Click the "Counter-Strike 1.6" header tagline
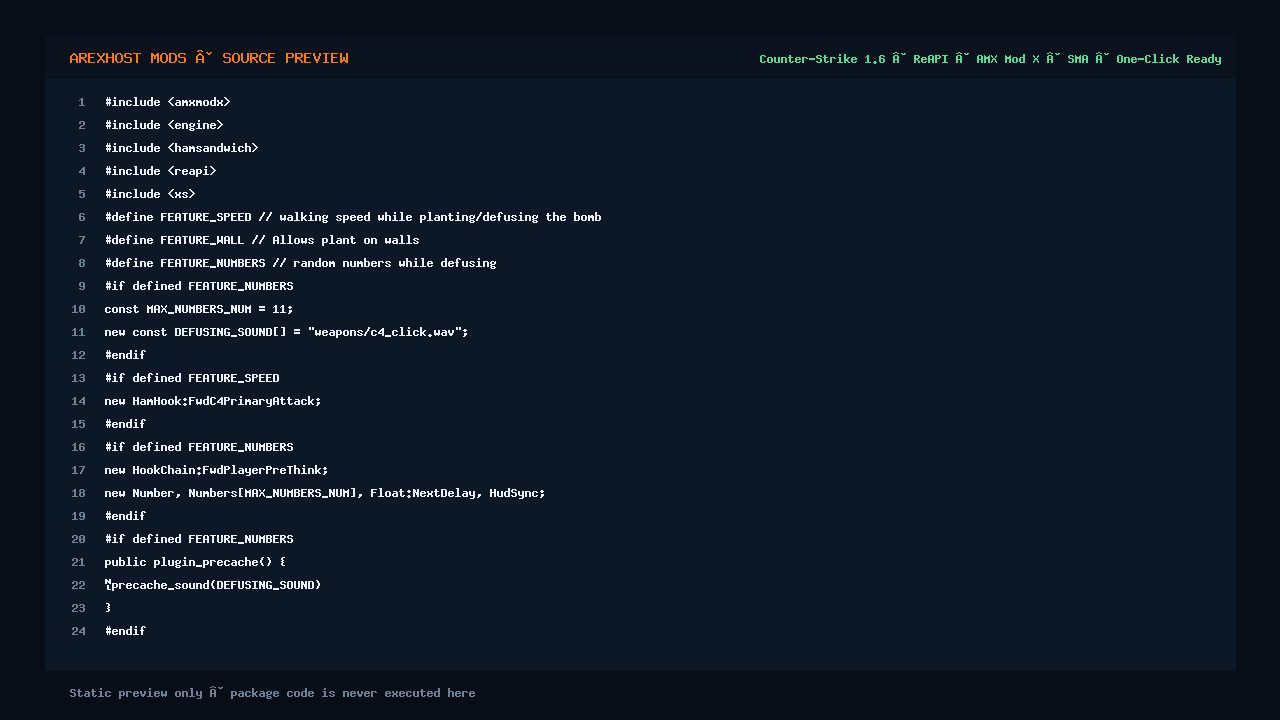1280x720 pixels. [990, 59]
